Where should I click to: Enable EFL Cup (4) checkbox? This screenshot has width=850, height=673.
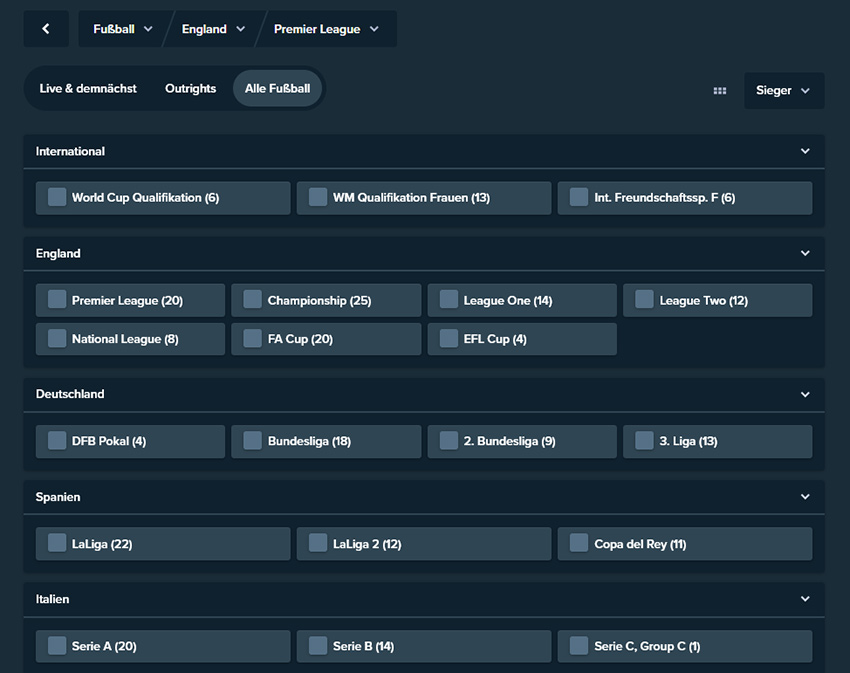(449, 338)
